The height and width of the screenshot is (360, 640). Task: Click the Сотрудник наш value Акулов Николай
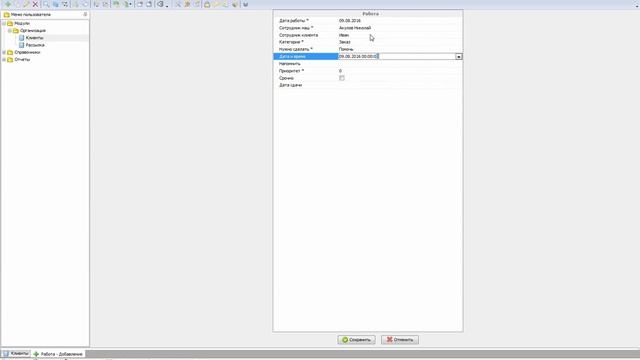[x=355, y=28]
